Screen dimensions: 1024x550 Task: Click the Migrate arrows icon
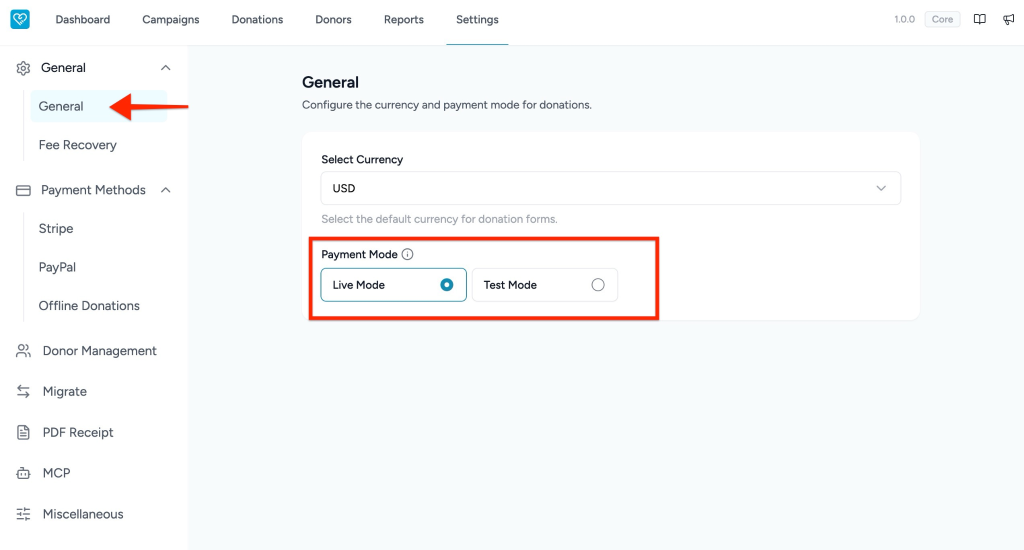tap(24, 391)
